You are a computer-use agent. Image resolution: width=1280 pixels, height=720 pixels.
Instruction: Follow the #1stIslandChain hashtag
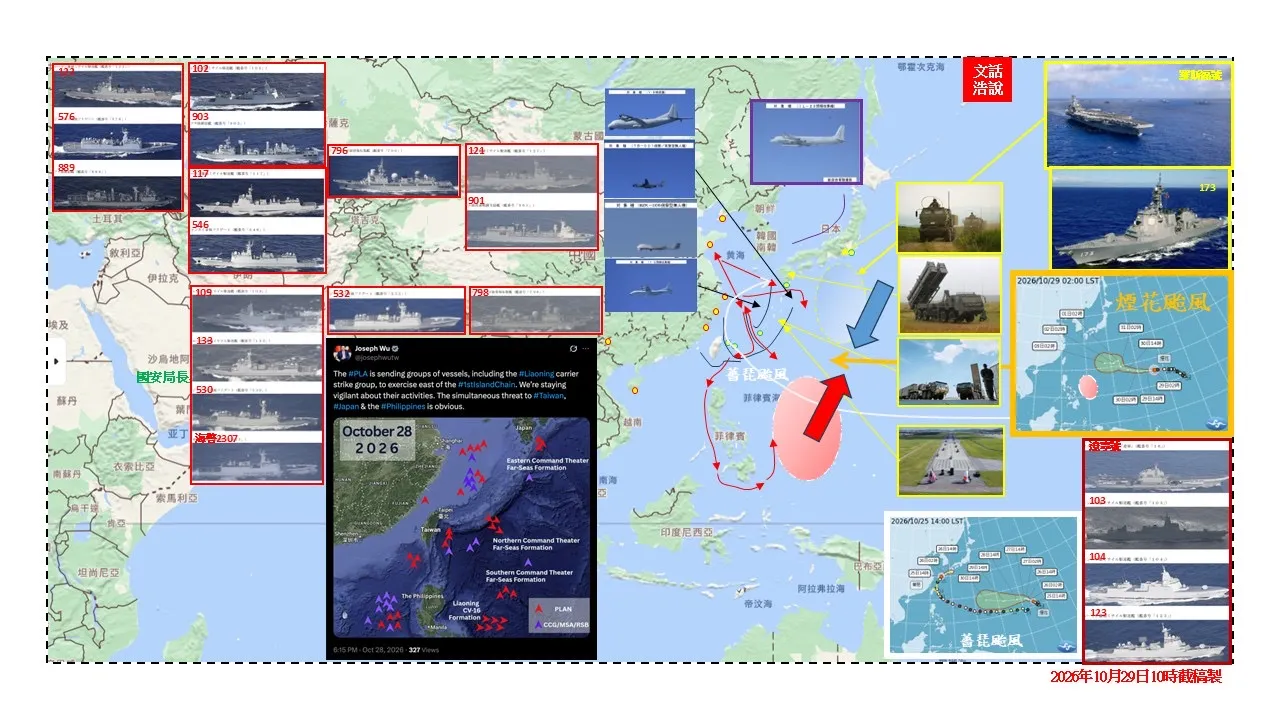tap(485, 384)
